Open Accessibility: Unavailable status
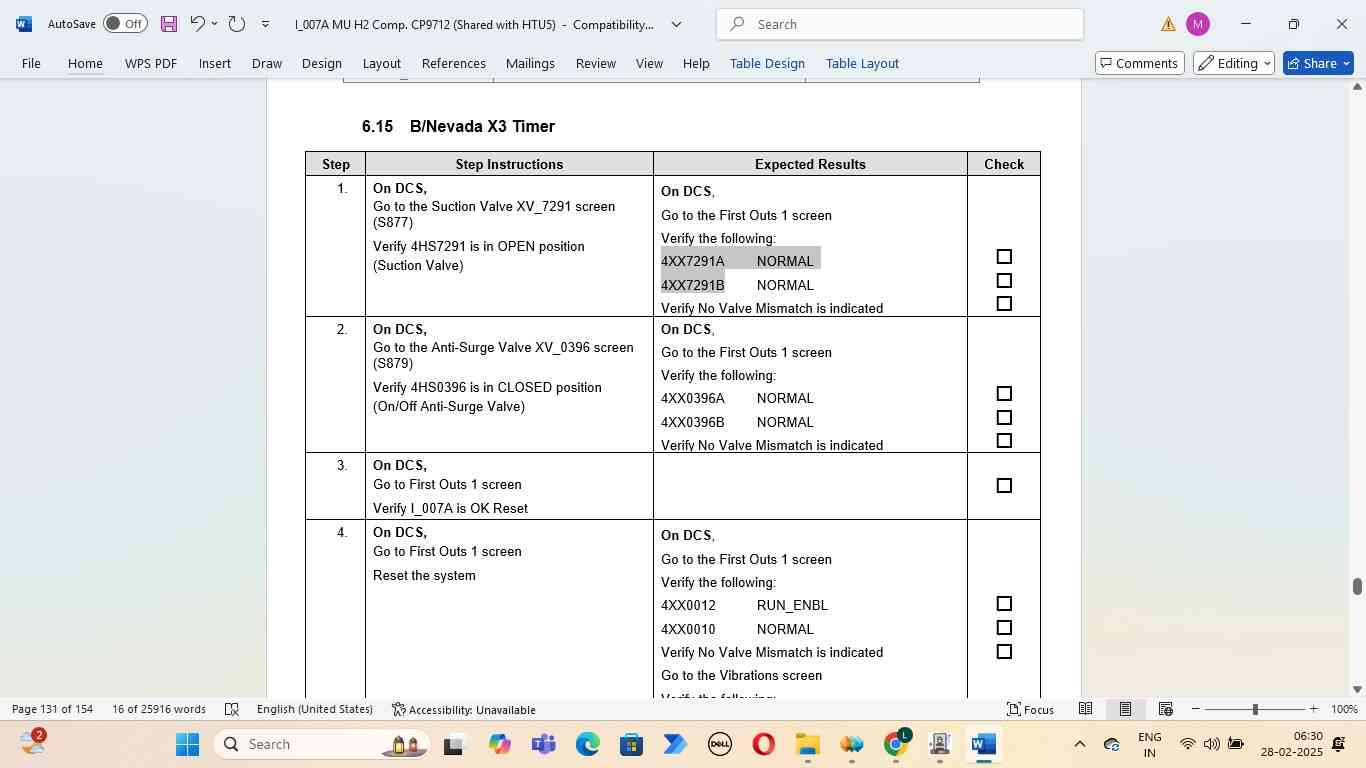 [x=463, y=709]
